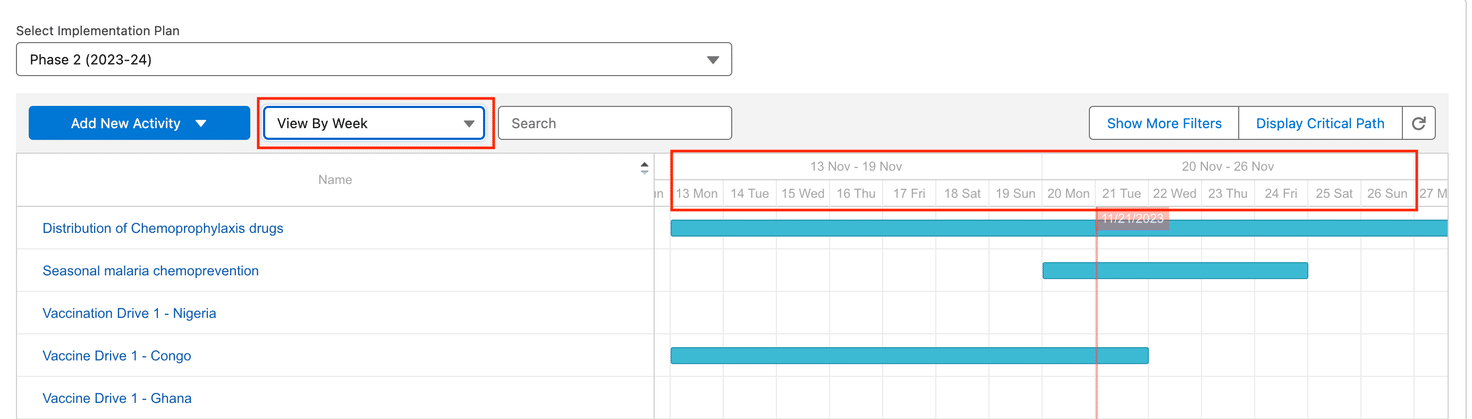Viewport: 1472px width, 419px height.
Task: Open Distribution of Chemoprophylaxis drugs link
Action: [163, 228]
